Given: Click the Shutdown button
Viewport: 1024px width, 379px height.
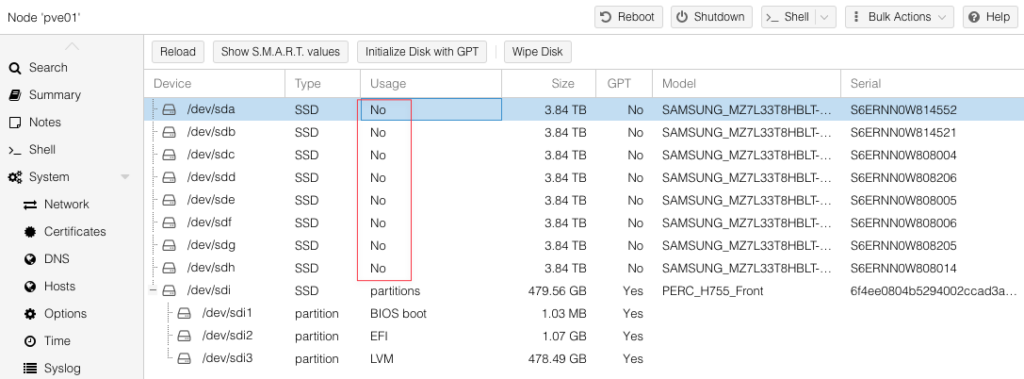Looking at the screenshot, I should [x=711, y=17].
